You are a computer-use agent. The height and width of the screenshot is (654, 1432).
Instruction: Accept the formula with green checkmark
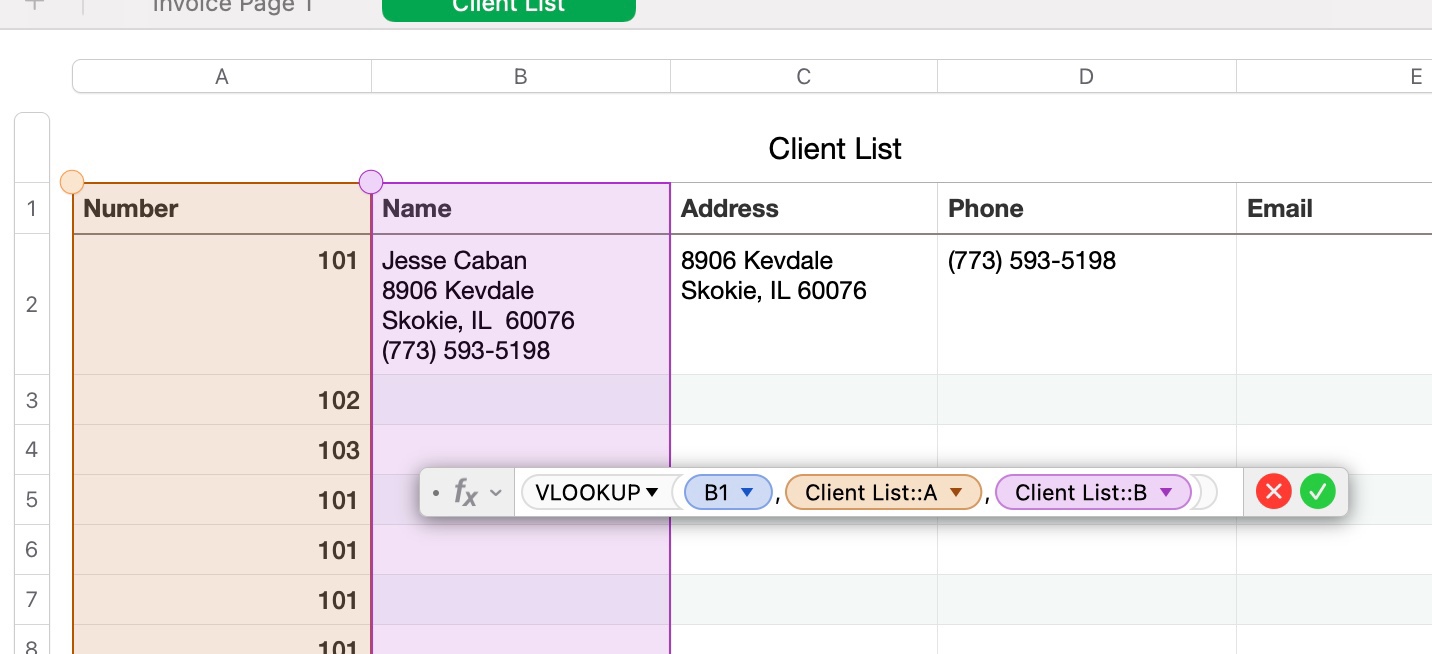coord(1318,492)
